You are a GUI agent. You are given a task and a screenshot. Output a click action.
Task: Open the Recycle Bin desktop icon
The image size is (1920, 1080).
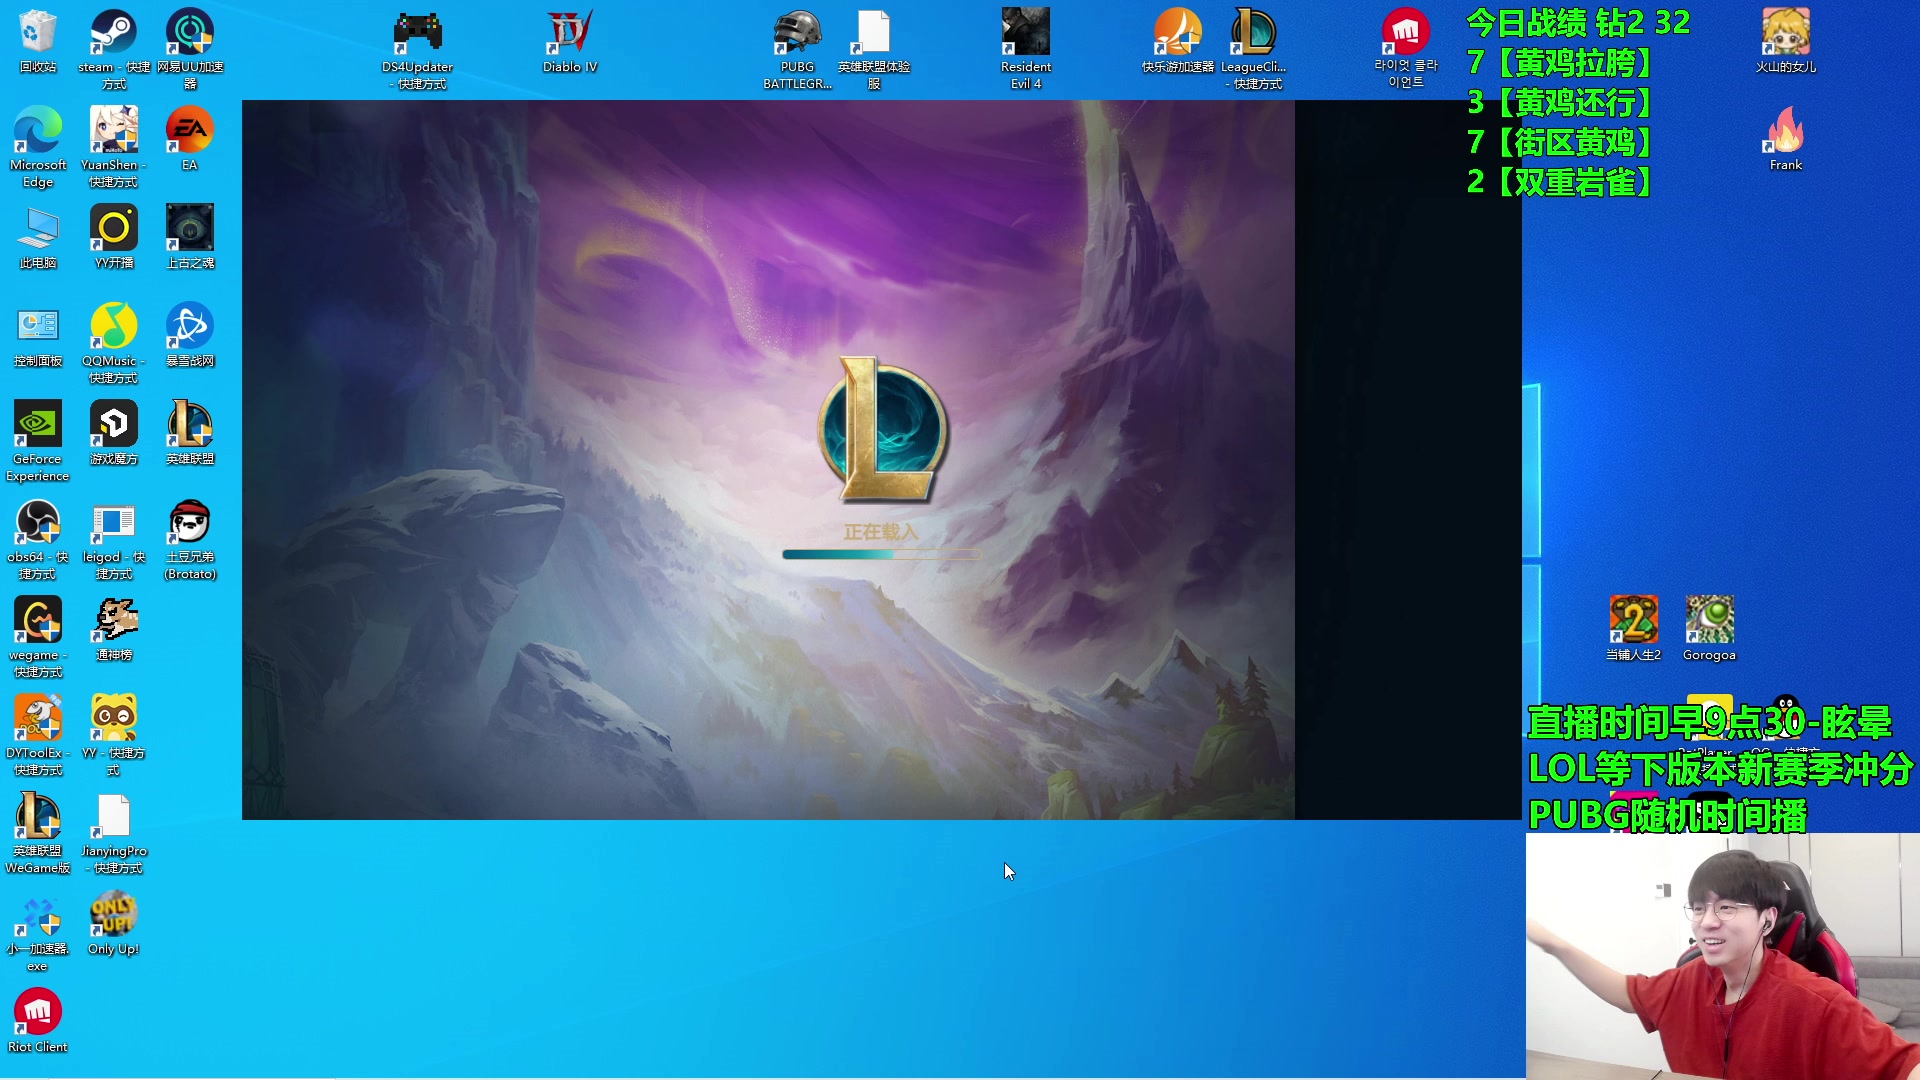(38, 40)
